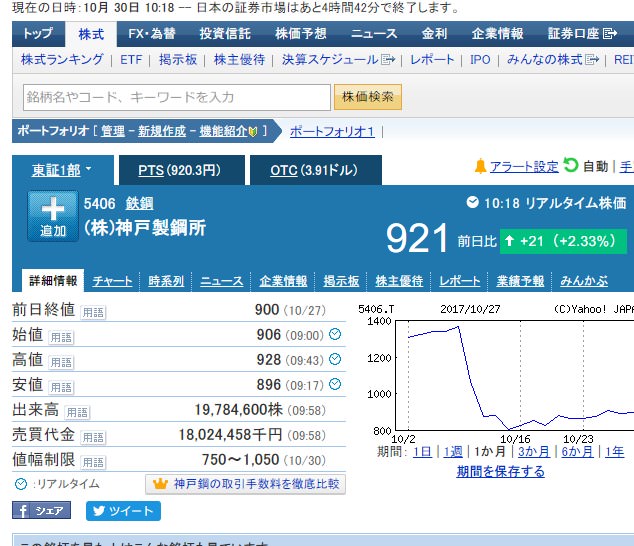Open the 時系列 tab
Viewport: 634px width, 546px height.
click(x=166, y=281)
